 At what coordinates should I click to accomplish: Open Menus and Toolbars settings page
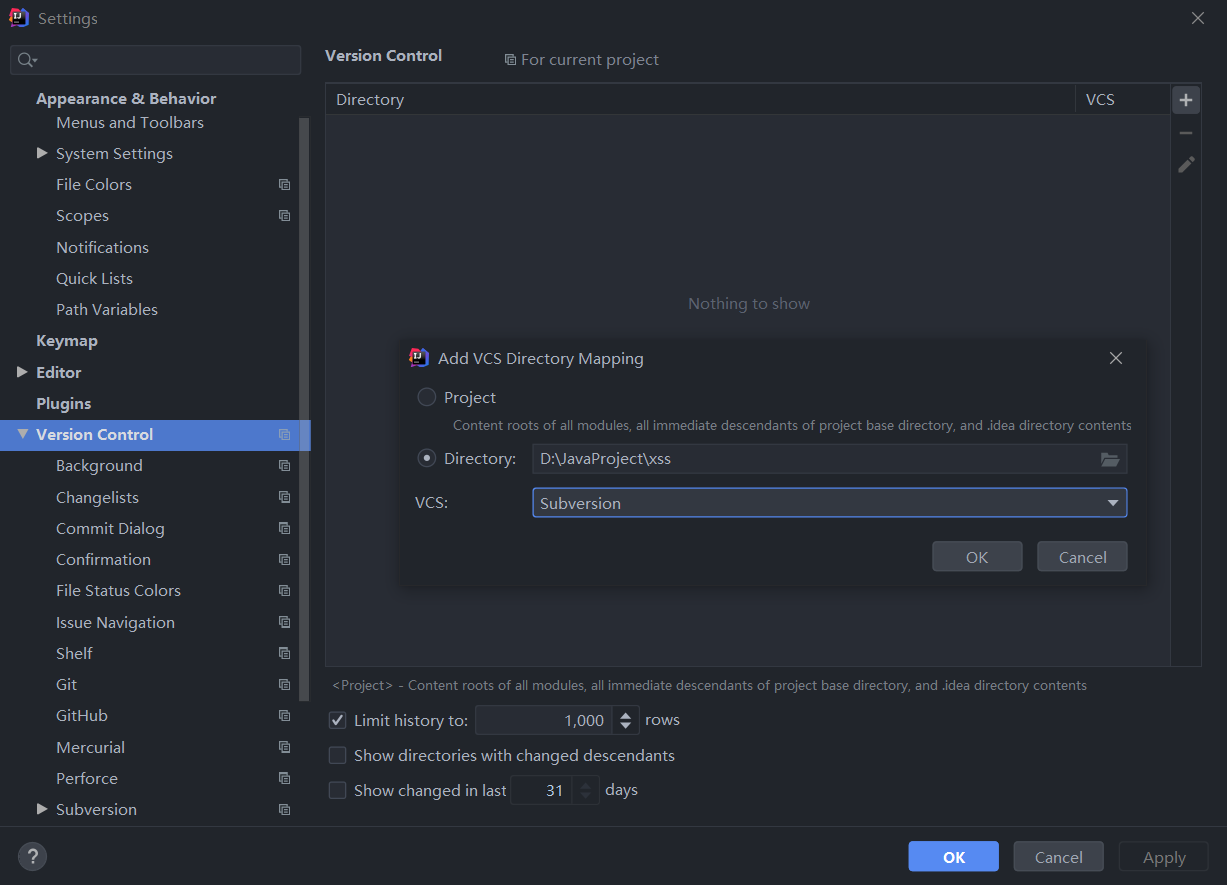click(x=130, y=122)
